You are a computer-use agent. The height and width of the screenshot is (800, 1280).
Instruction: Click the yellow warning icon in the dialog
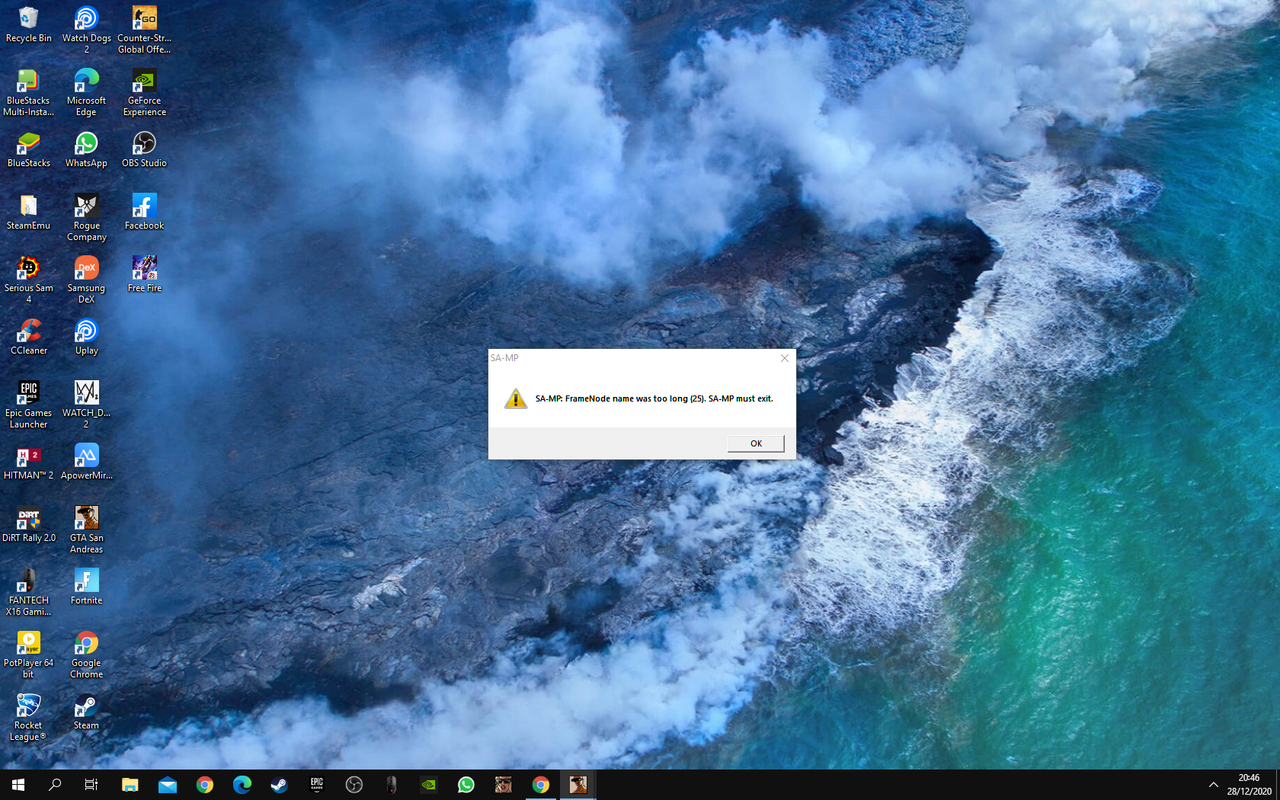(515, 398)
